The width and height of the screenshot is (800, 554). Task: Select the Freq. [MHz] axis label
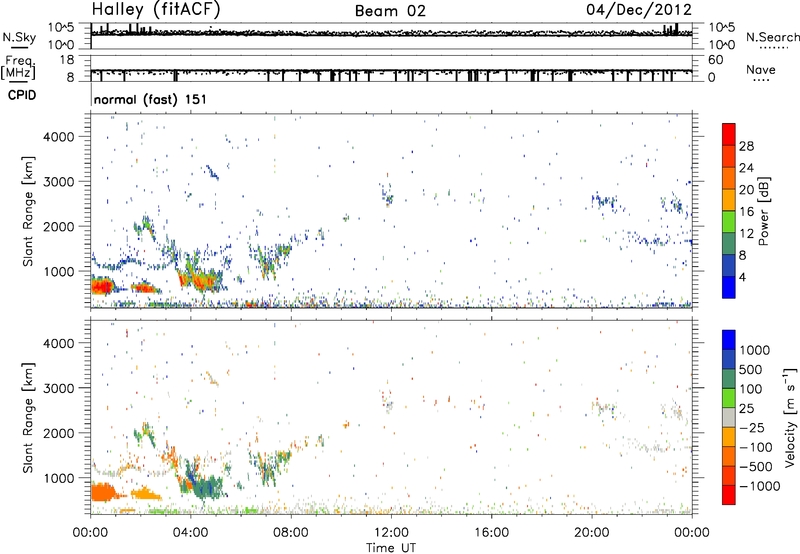coord(18,67)
